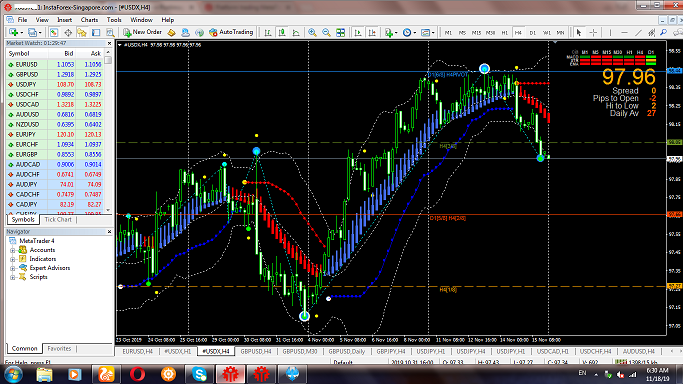The width and height of the screenshot is (683, 384).
Task: Open the Charts menu
Action: [89, 20]
